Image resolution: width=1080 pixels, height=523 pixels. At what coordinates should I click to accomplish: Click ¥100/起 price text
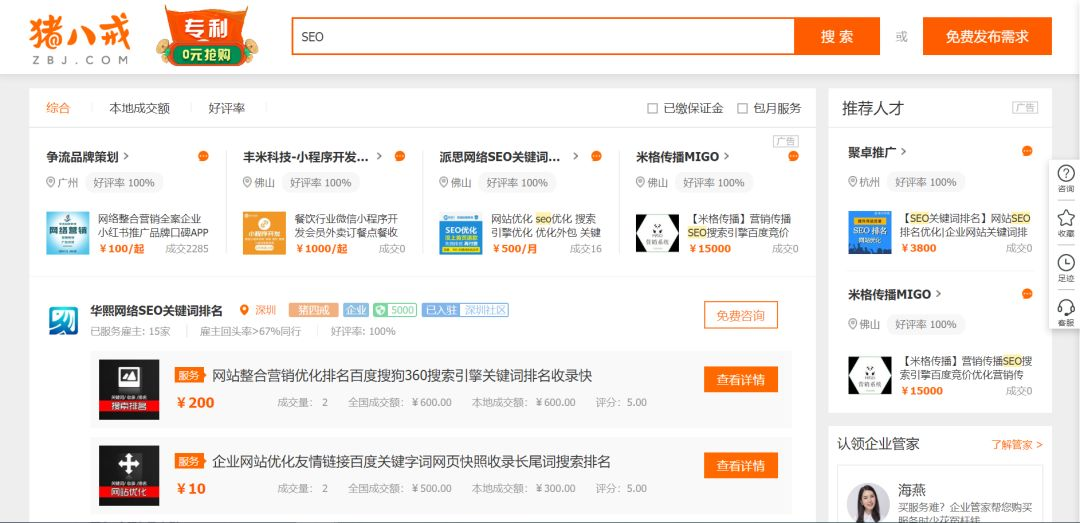[122, 249]
